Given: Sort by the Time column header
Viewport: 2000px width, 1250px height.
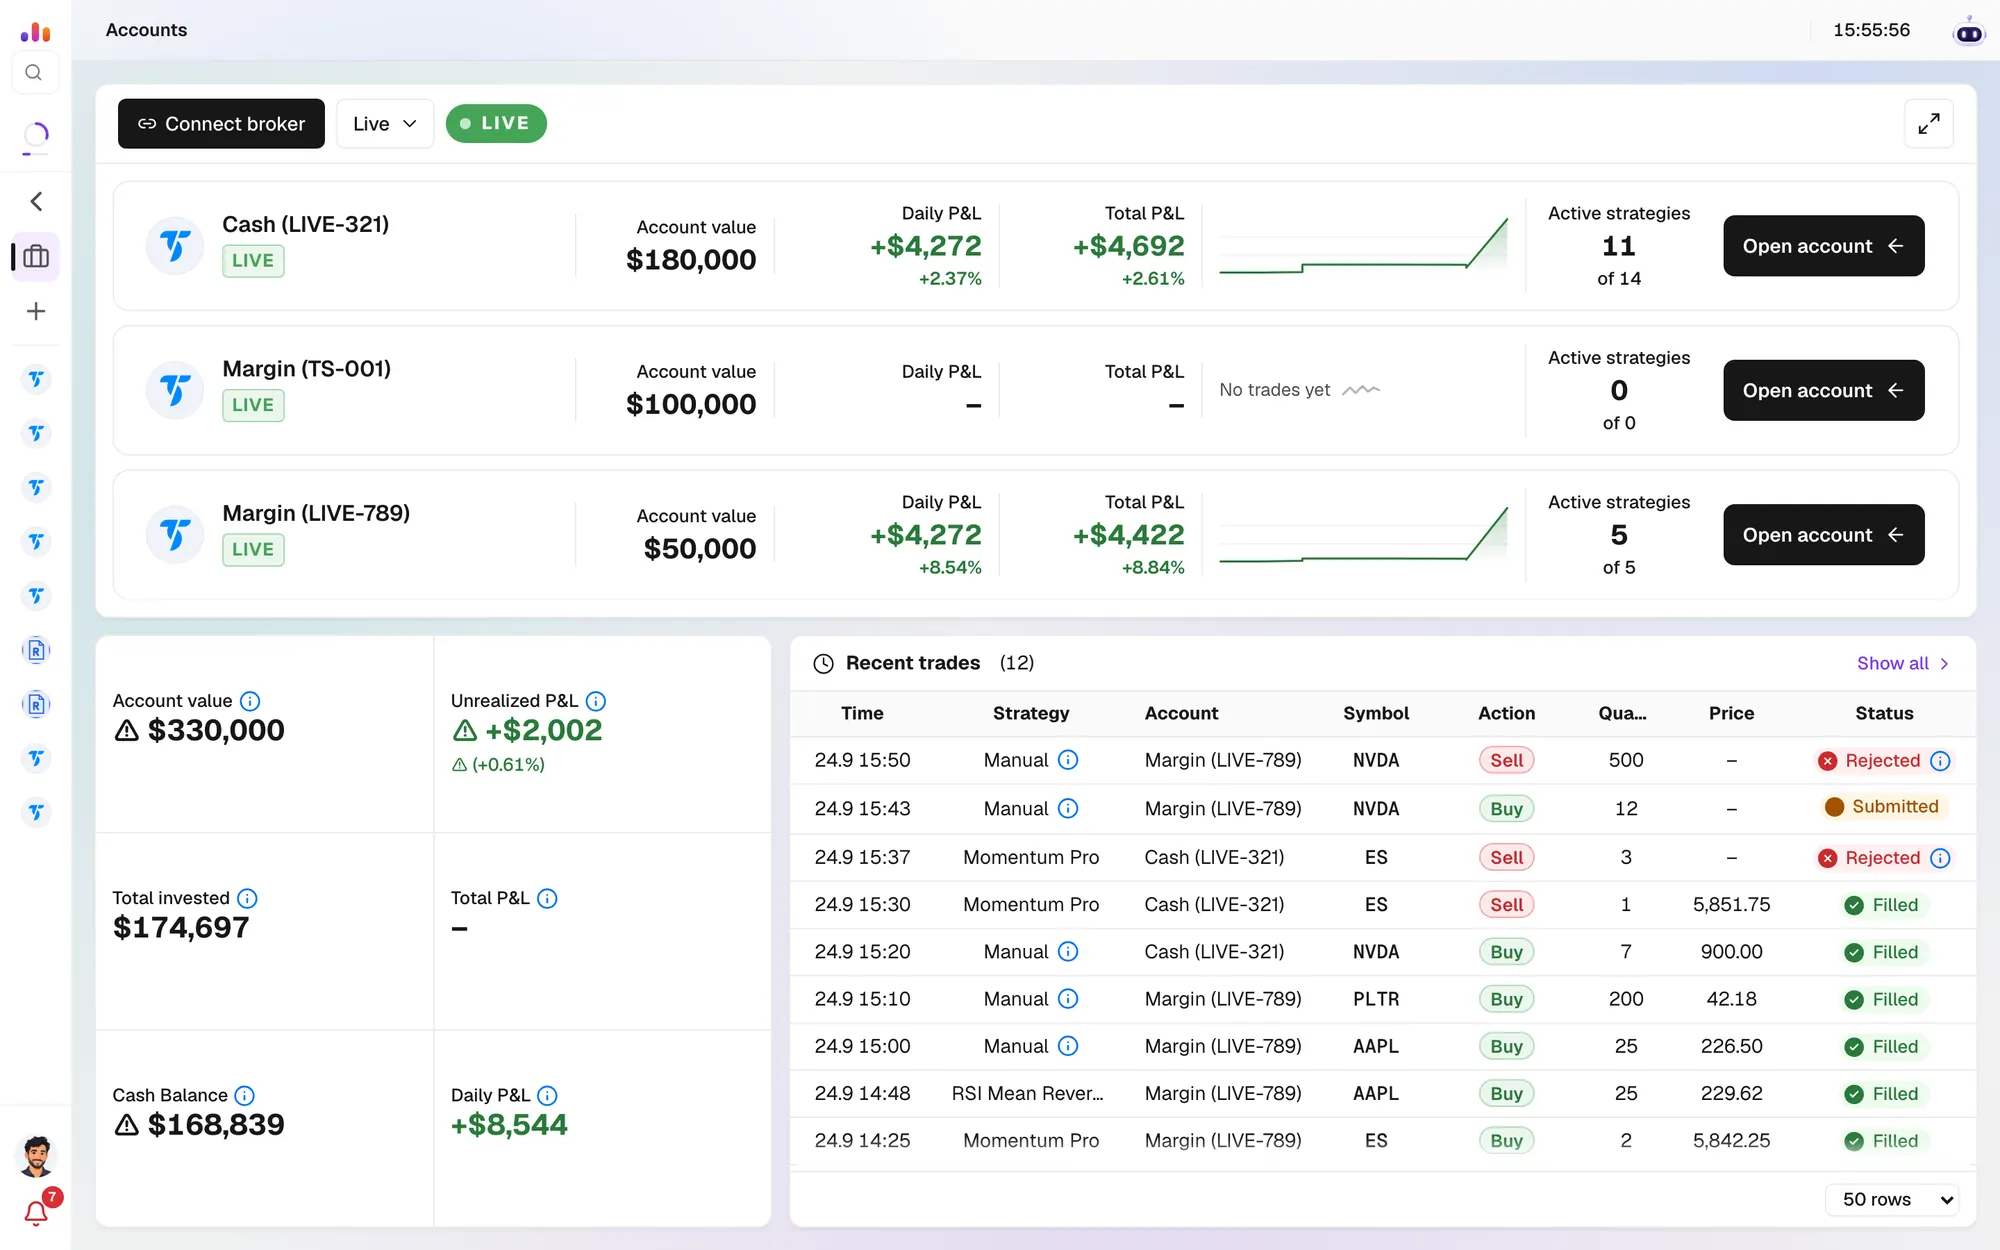Looking at the screenshot, I should click(862, 713).
